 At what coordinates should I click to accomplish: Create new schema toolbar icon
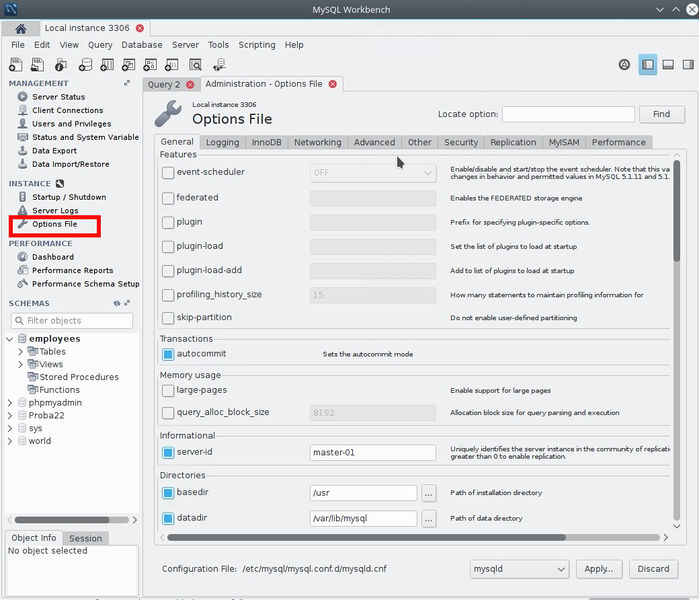click(x=85, y=65)
